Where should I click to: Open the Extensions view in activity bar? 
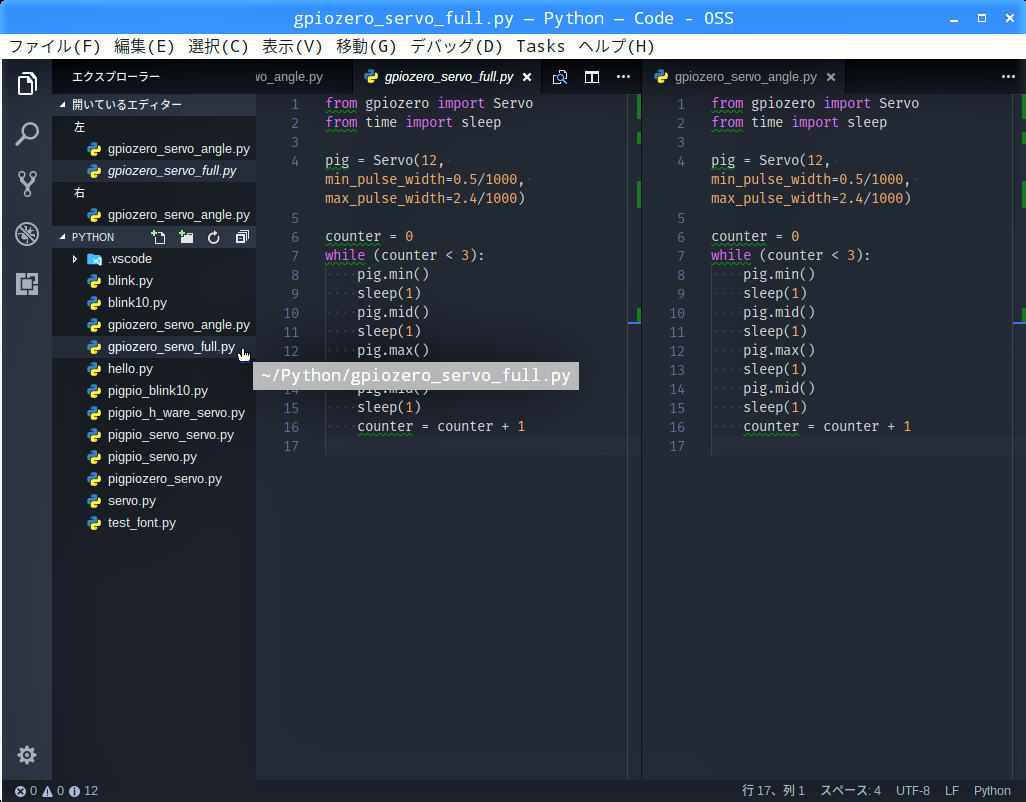[x=27, y=284]
